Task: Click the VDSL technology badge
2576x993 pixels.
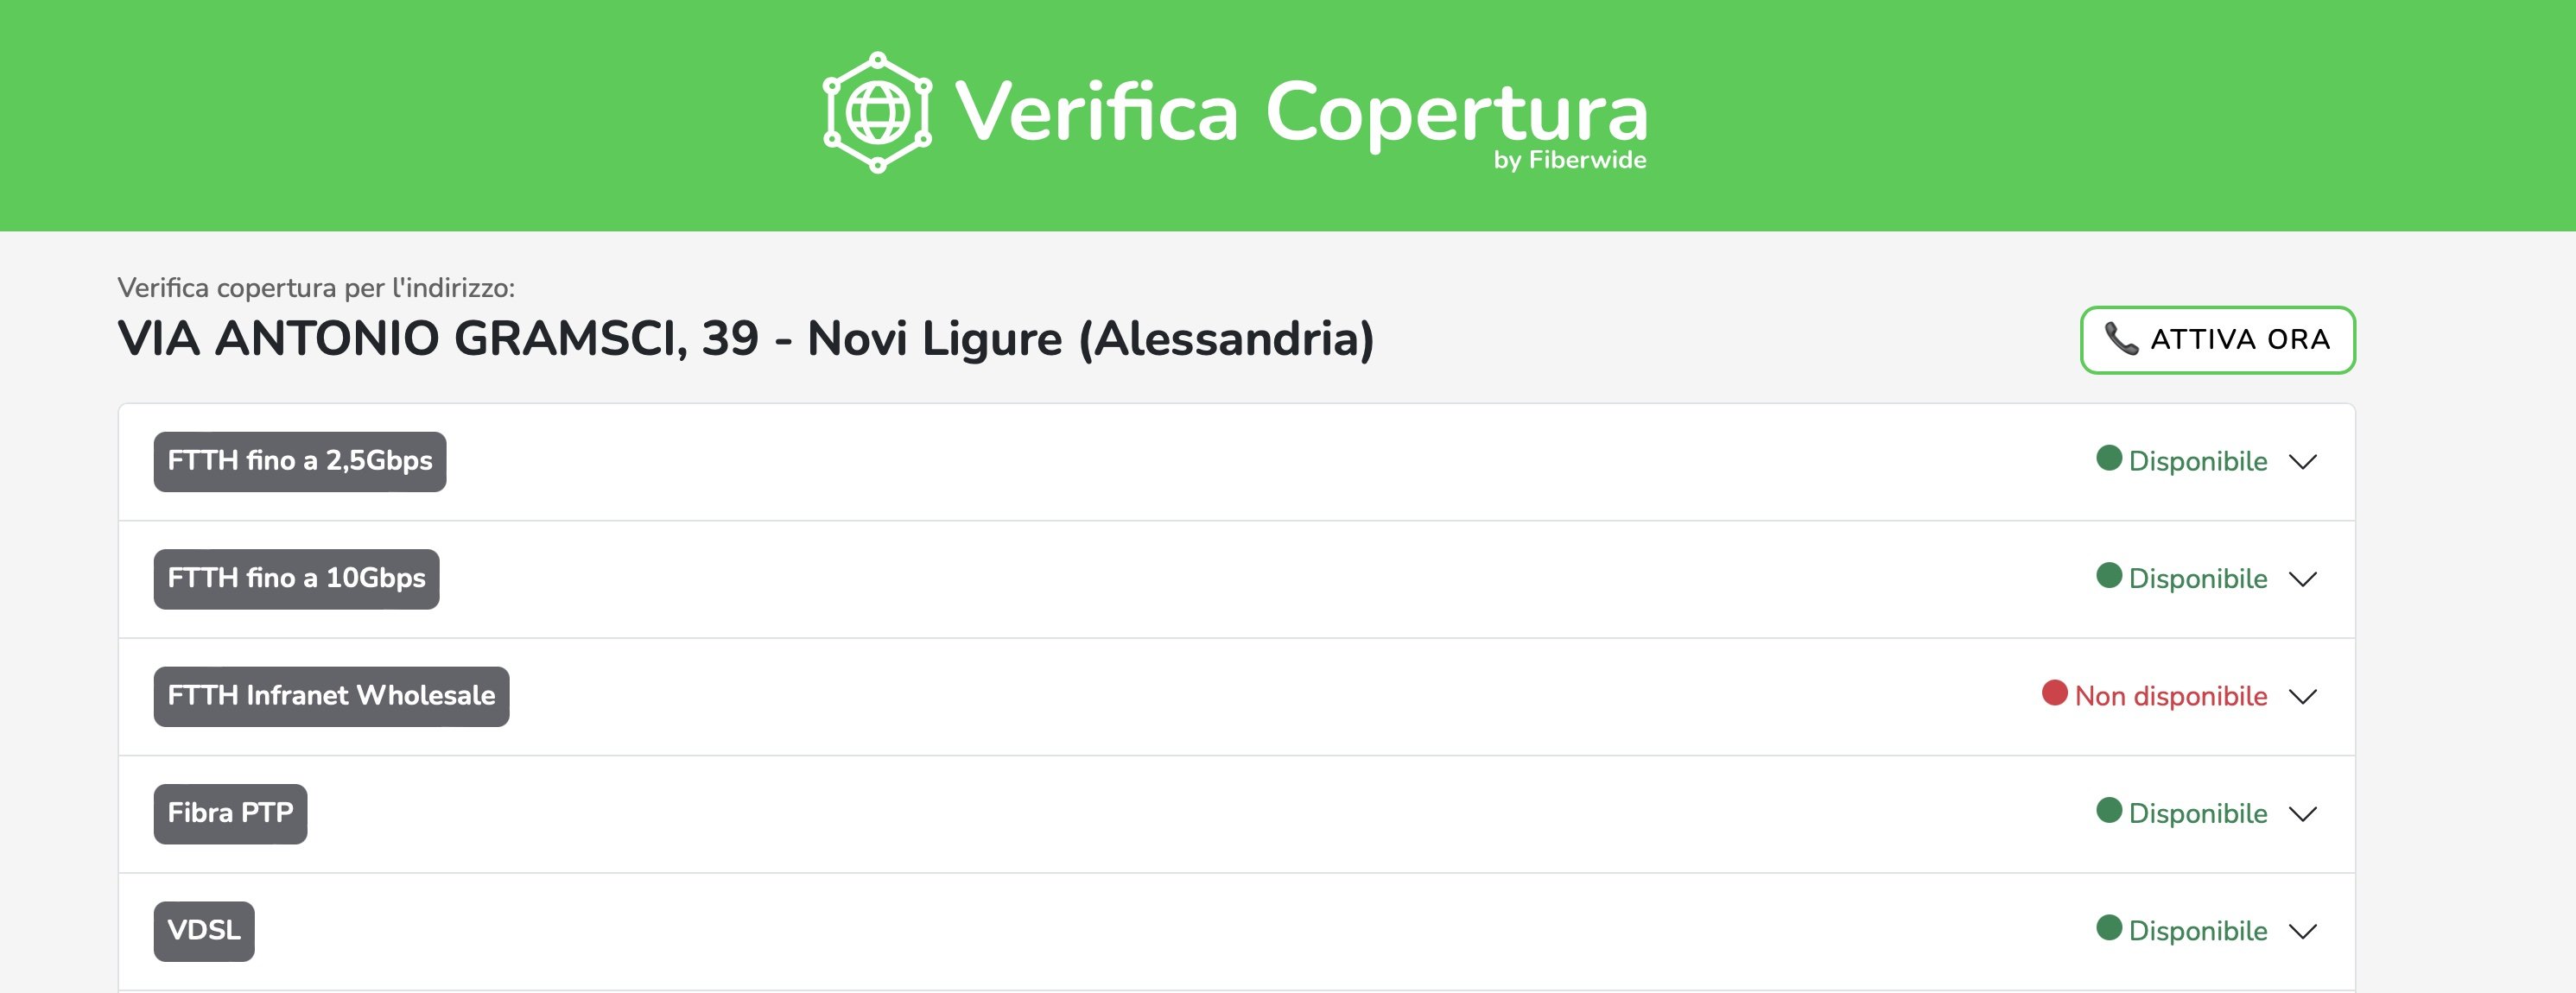Action: point(204,932)
